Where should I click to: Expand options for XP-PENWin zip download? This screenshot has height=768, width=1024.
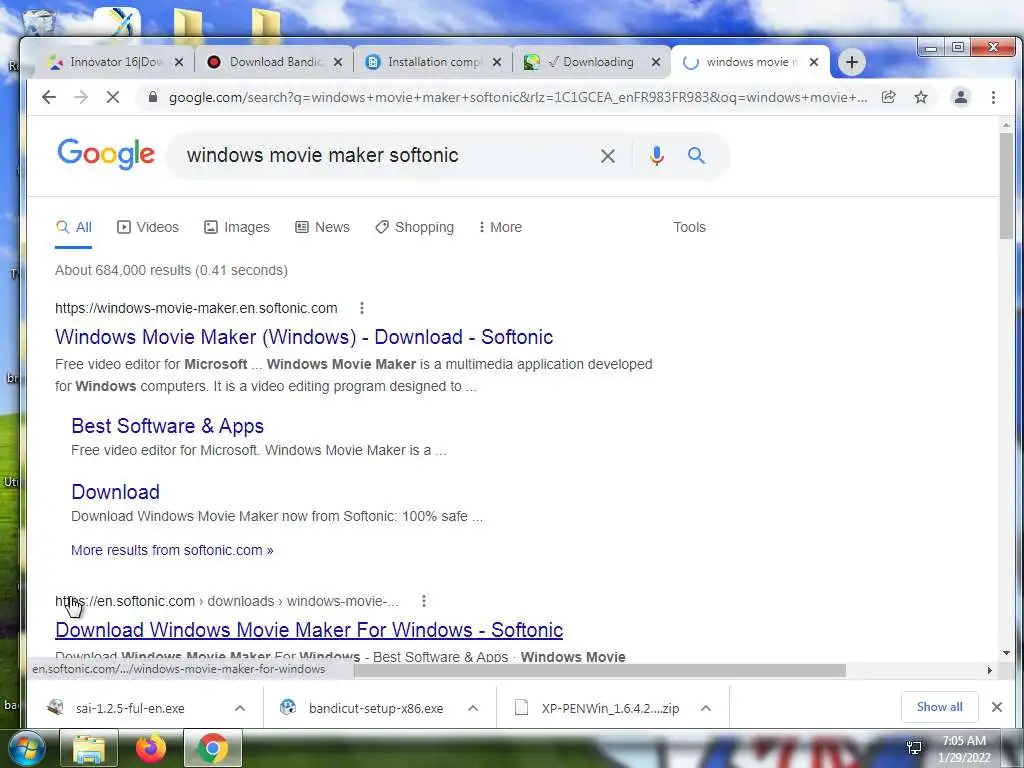tap(705, 708)
